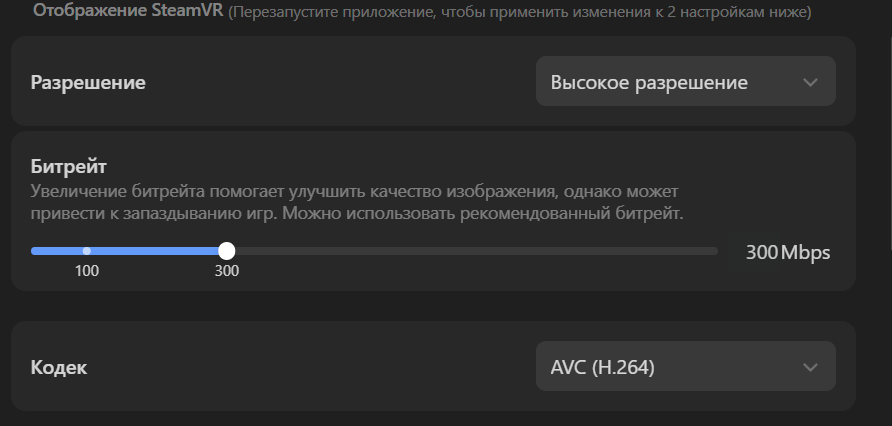Click the gray unfilled bitrate slider track

pos(470,251)
